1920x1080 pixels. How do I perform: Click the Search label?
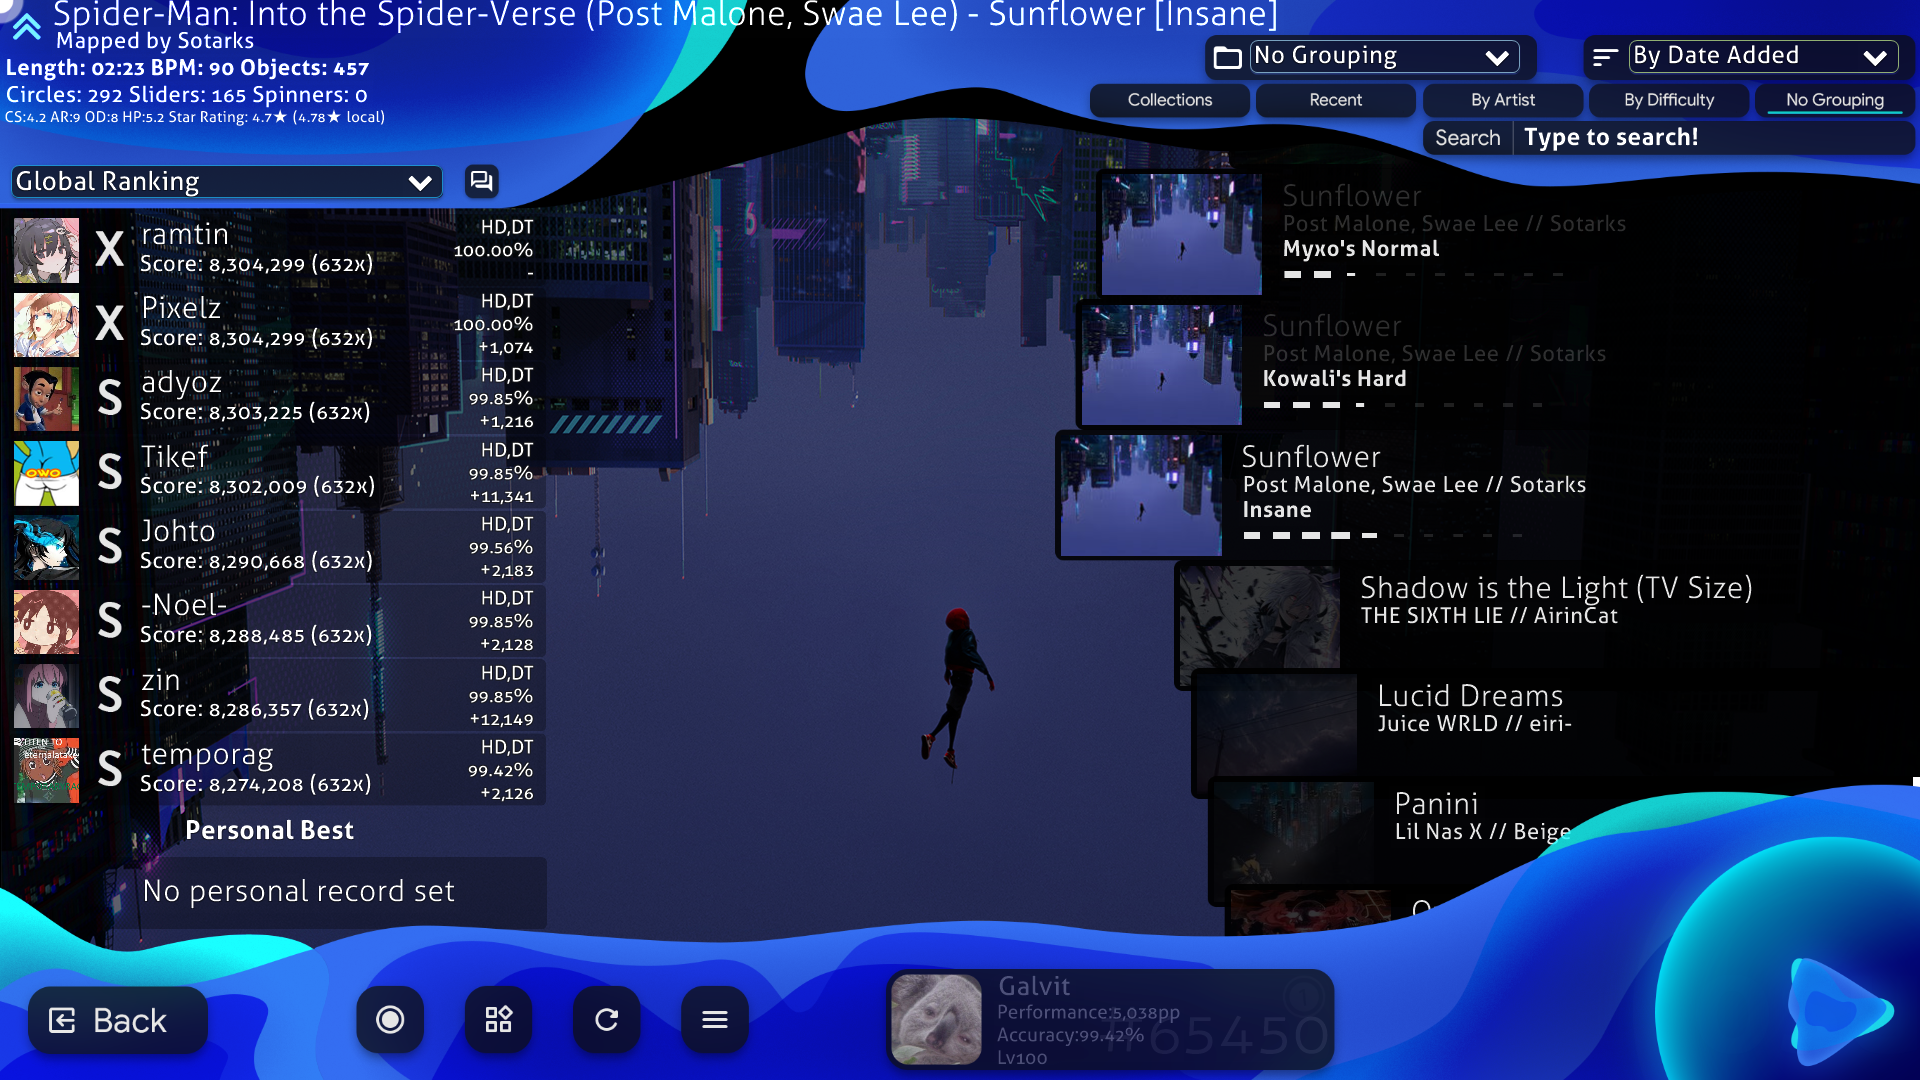(1467, 138)
